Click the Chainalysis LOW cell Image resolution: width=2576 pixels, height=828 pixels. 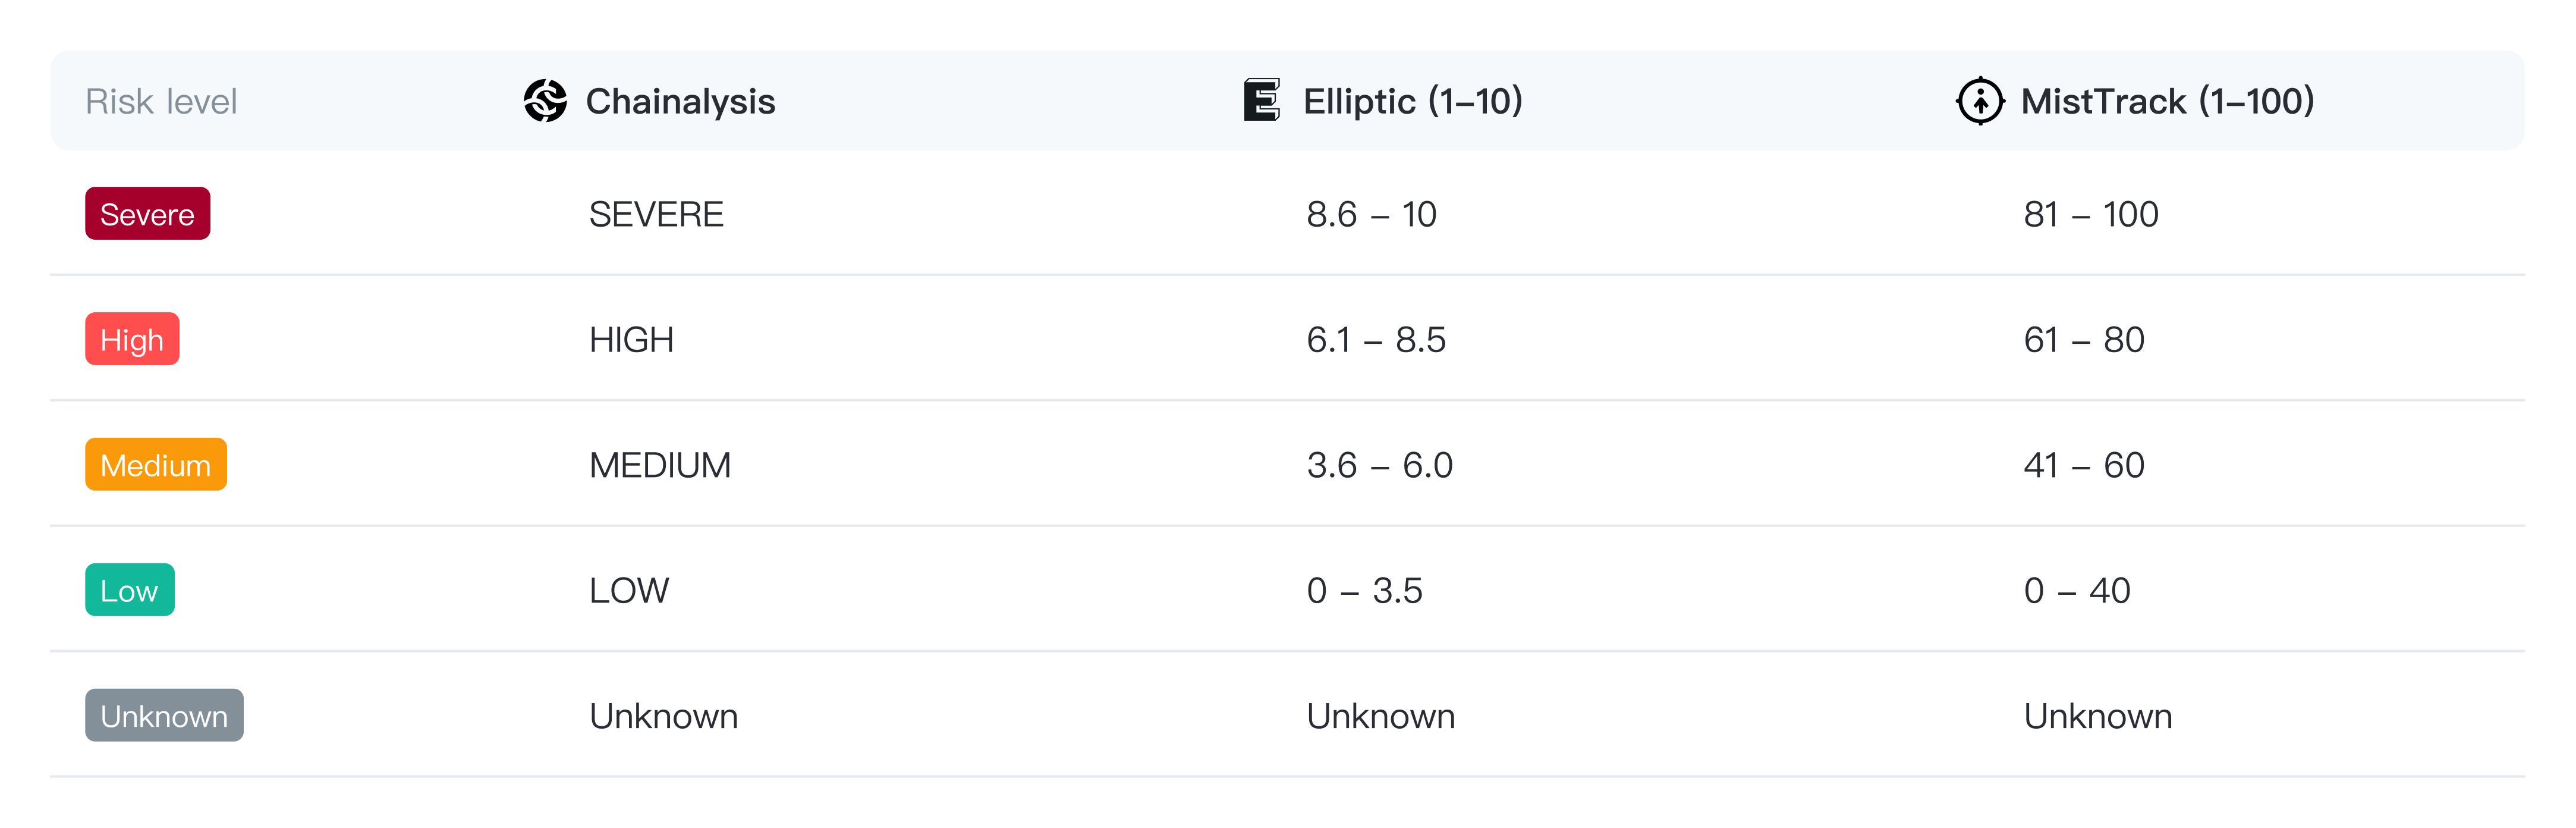coord(629,591)
